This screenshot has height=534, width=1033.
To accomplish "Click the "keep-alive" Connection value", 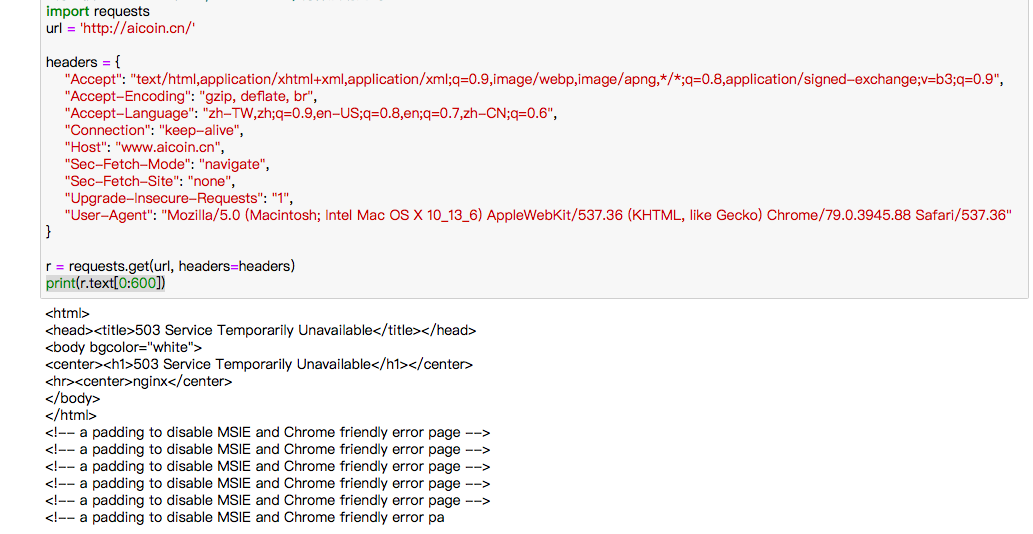I will point(200,130).
